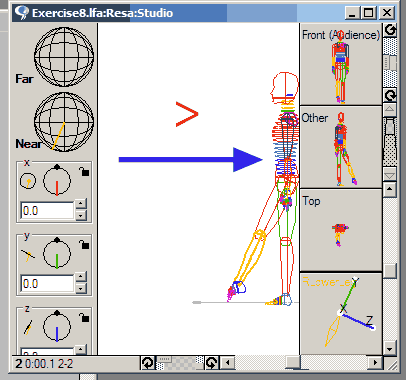Click the rotate icon left of bottom slider
This screenshot has height=380, width=406.
(x=148, y=363)
